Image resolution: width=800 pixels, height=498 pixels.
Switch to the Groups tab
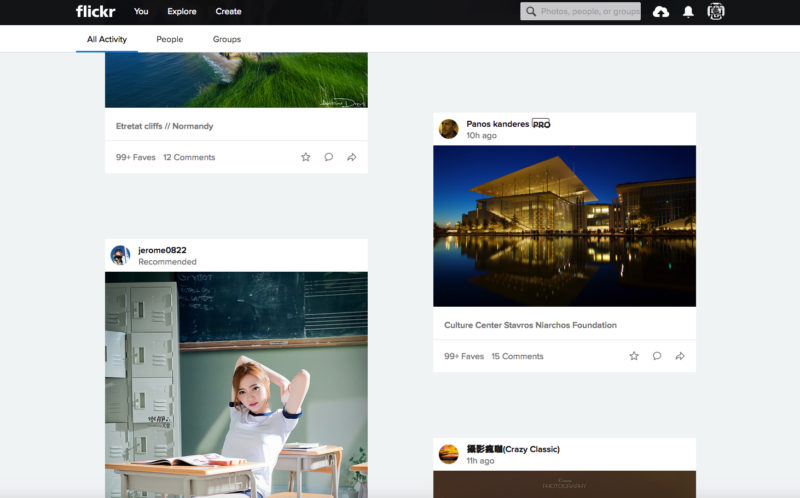(x=227, y=39)
